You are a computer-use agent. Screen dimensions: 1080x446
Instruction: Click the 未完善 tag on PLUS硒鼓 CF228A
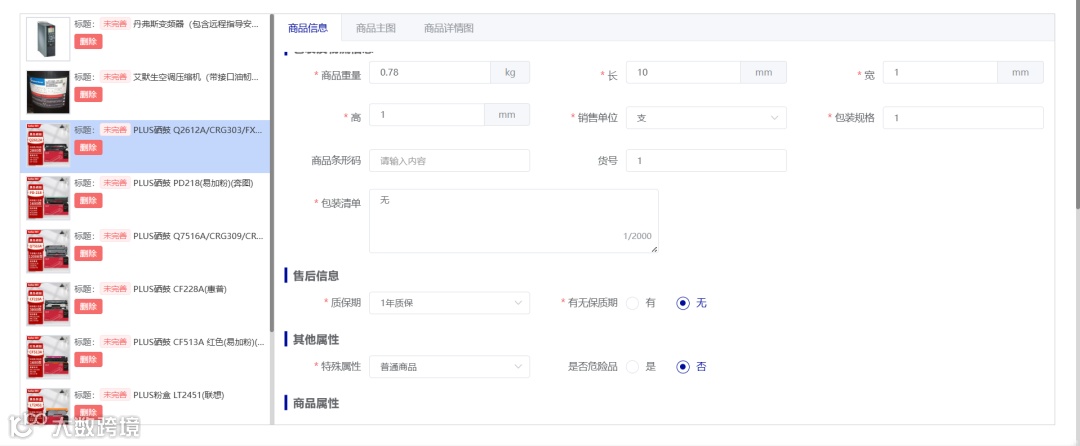(115, 288)
